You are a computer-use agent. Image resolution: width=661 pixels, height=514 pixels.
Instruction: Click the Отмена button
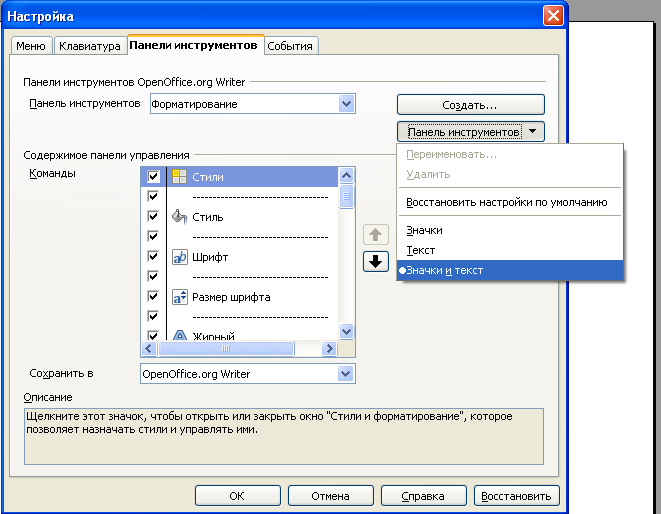(330, 495)
